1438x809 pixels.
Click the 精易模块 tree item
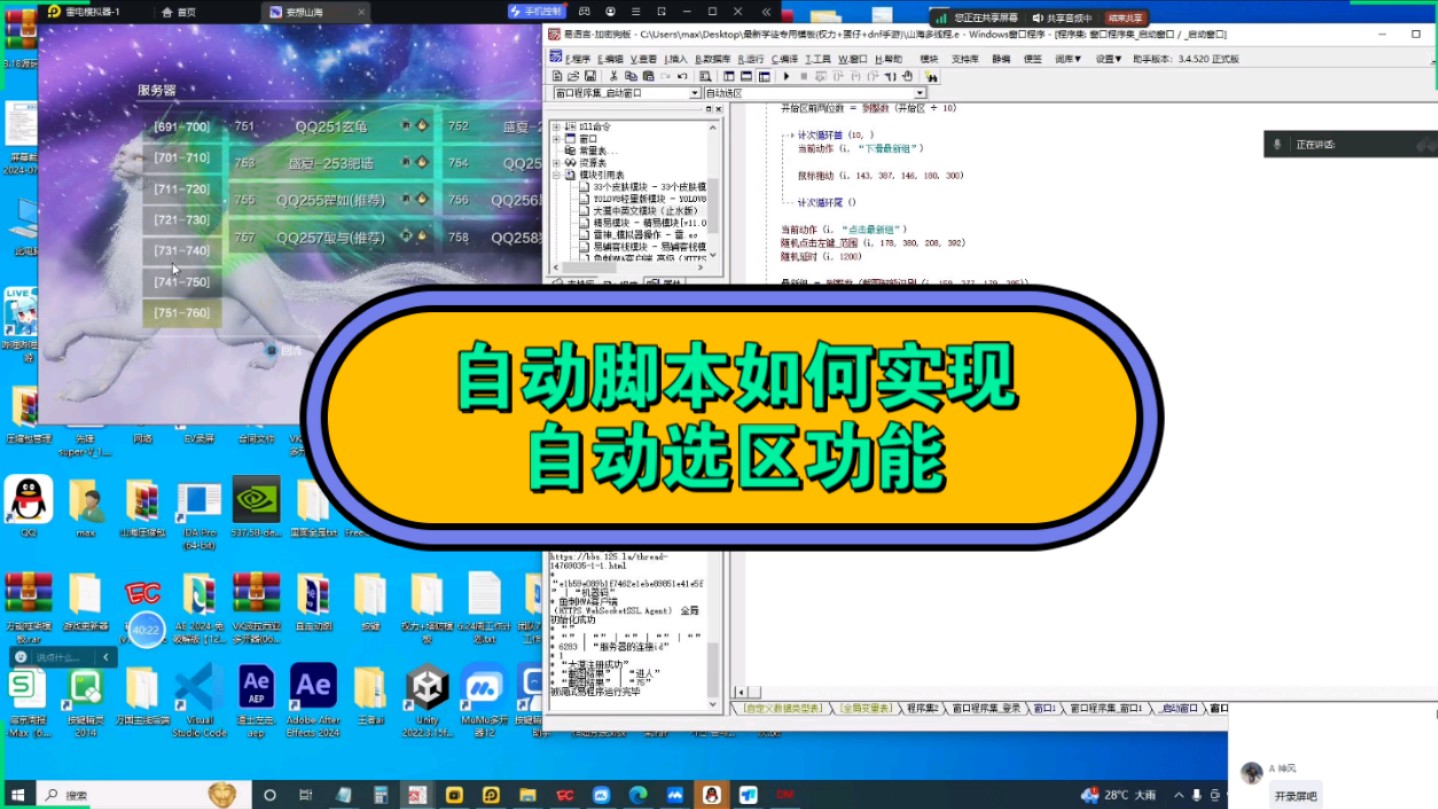(x=650, y=223)
